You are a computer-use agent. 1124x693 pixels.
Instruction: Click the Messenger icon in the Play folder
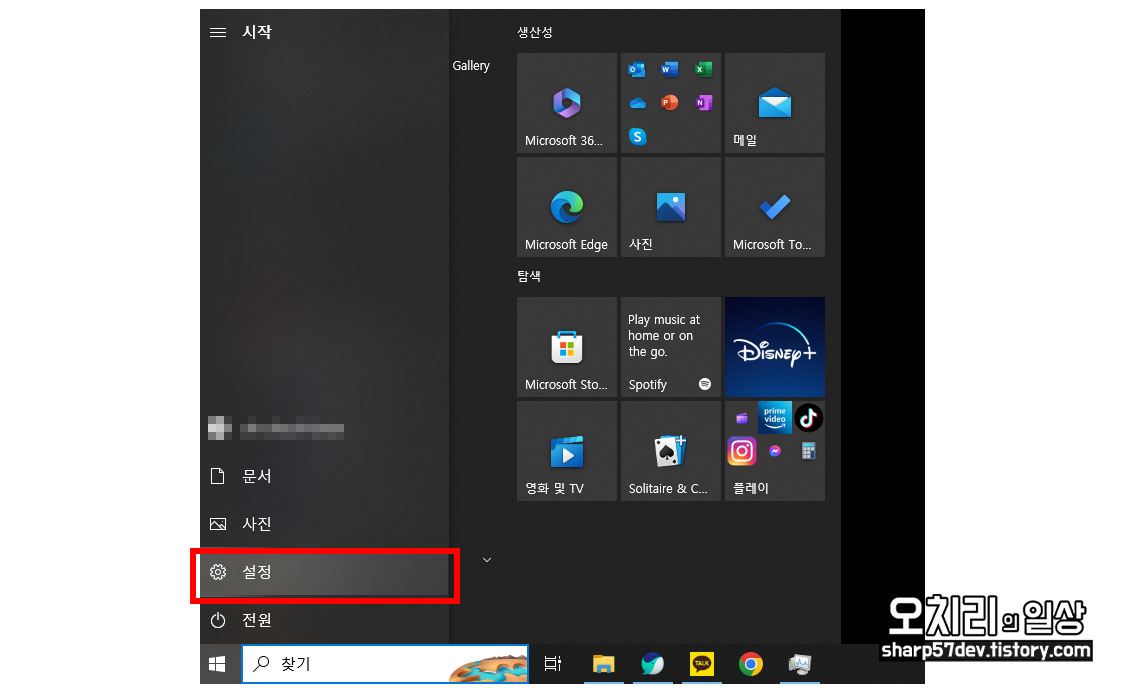point(775,451)
